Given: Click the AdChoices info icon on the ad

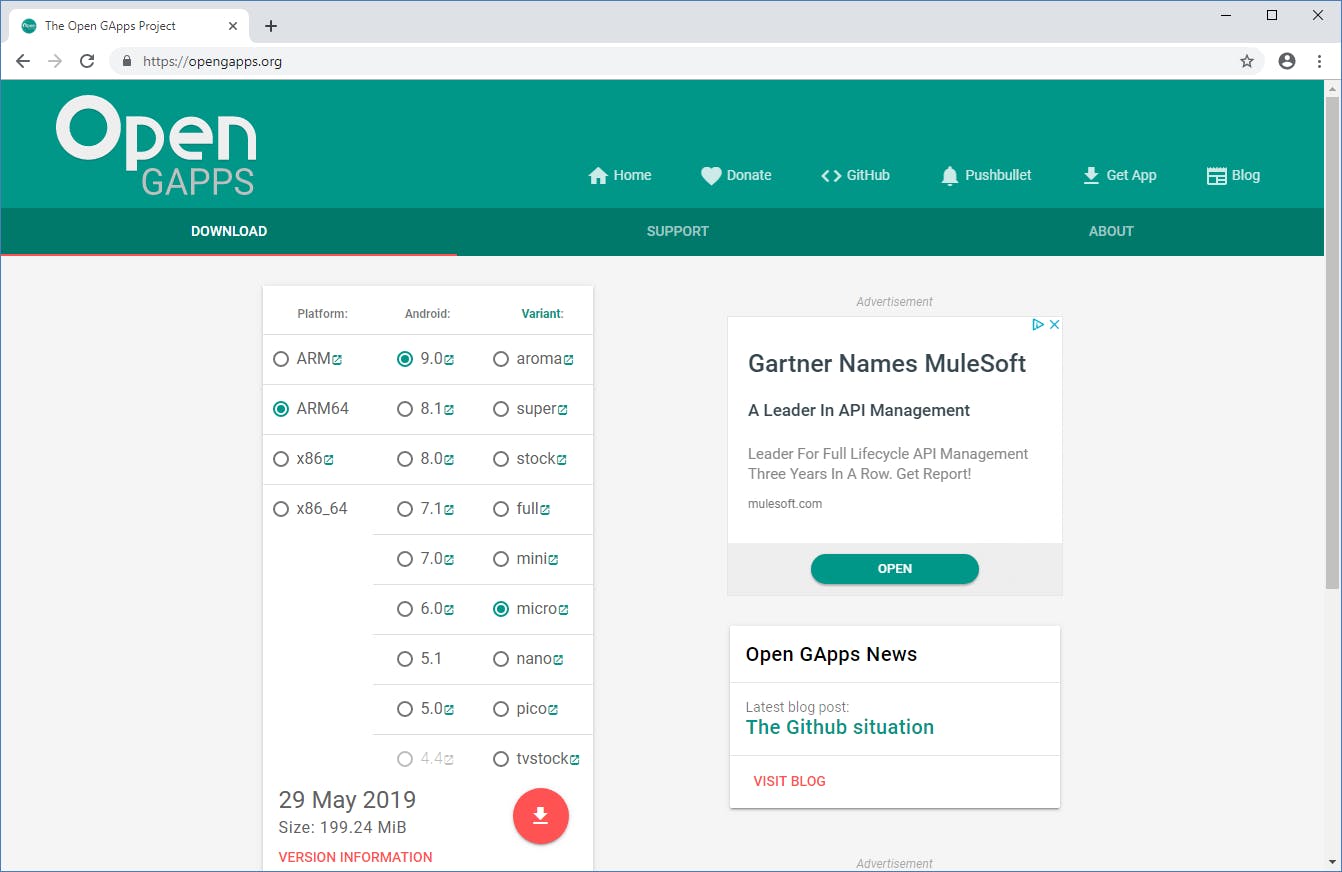Looking at the screenshot, I should (1038, 324).
